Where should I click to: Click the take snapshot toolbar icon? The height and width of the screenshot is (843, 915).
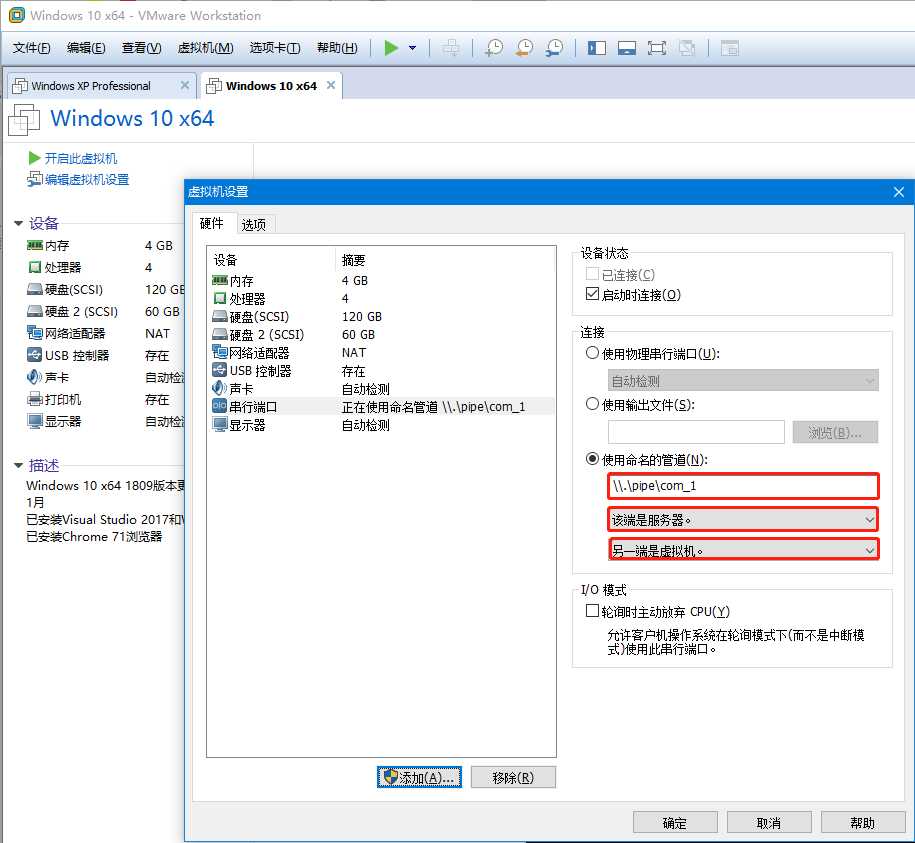pos(494,48)
